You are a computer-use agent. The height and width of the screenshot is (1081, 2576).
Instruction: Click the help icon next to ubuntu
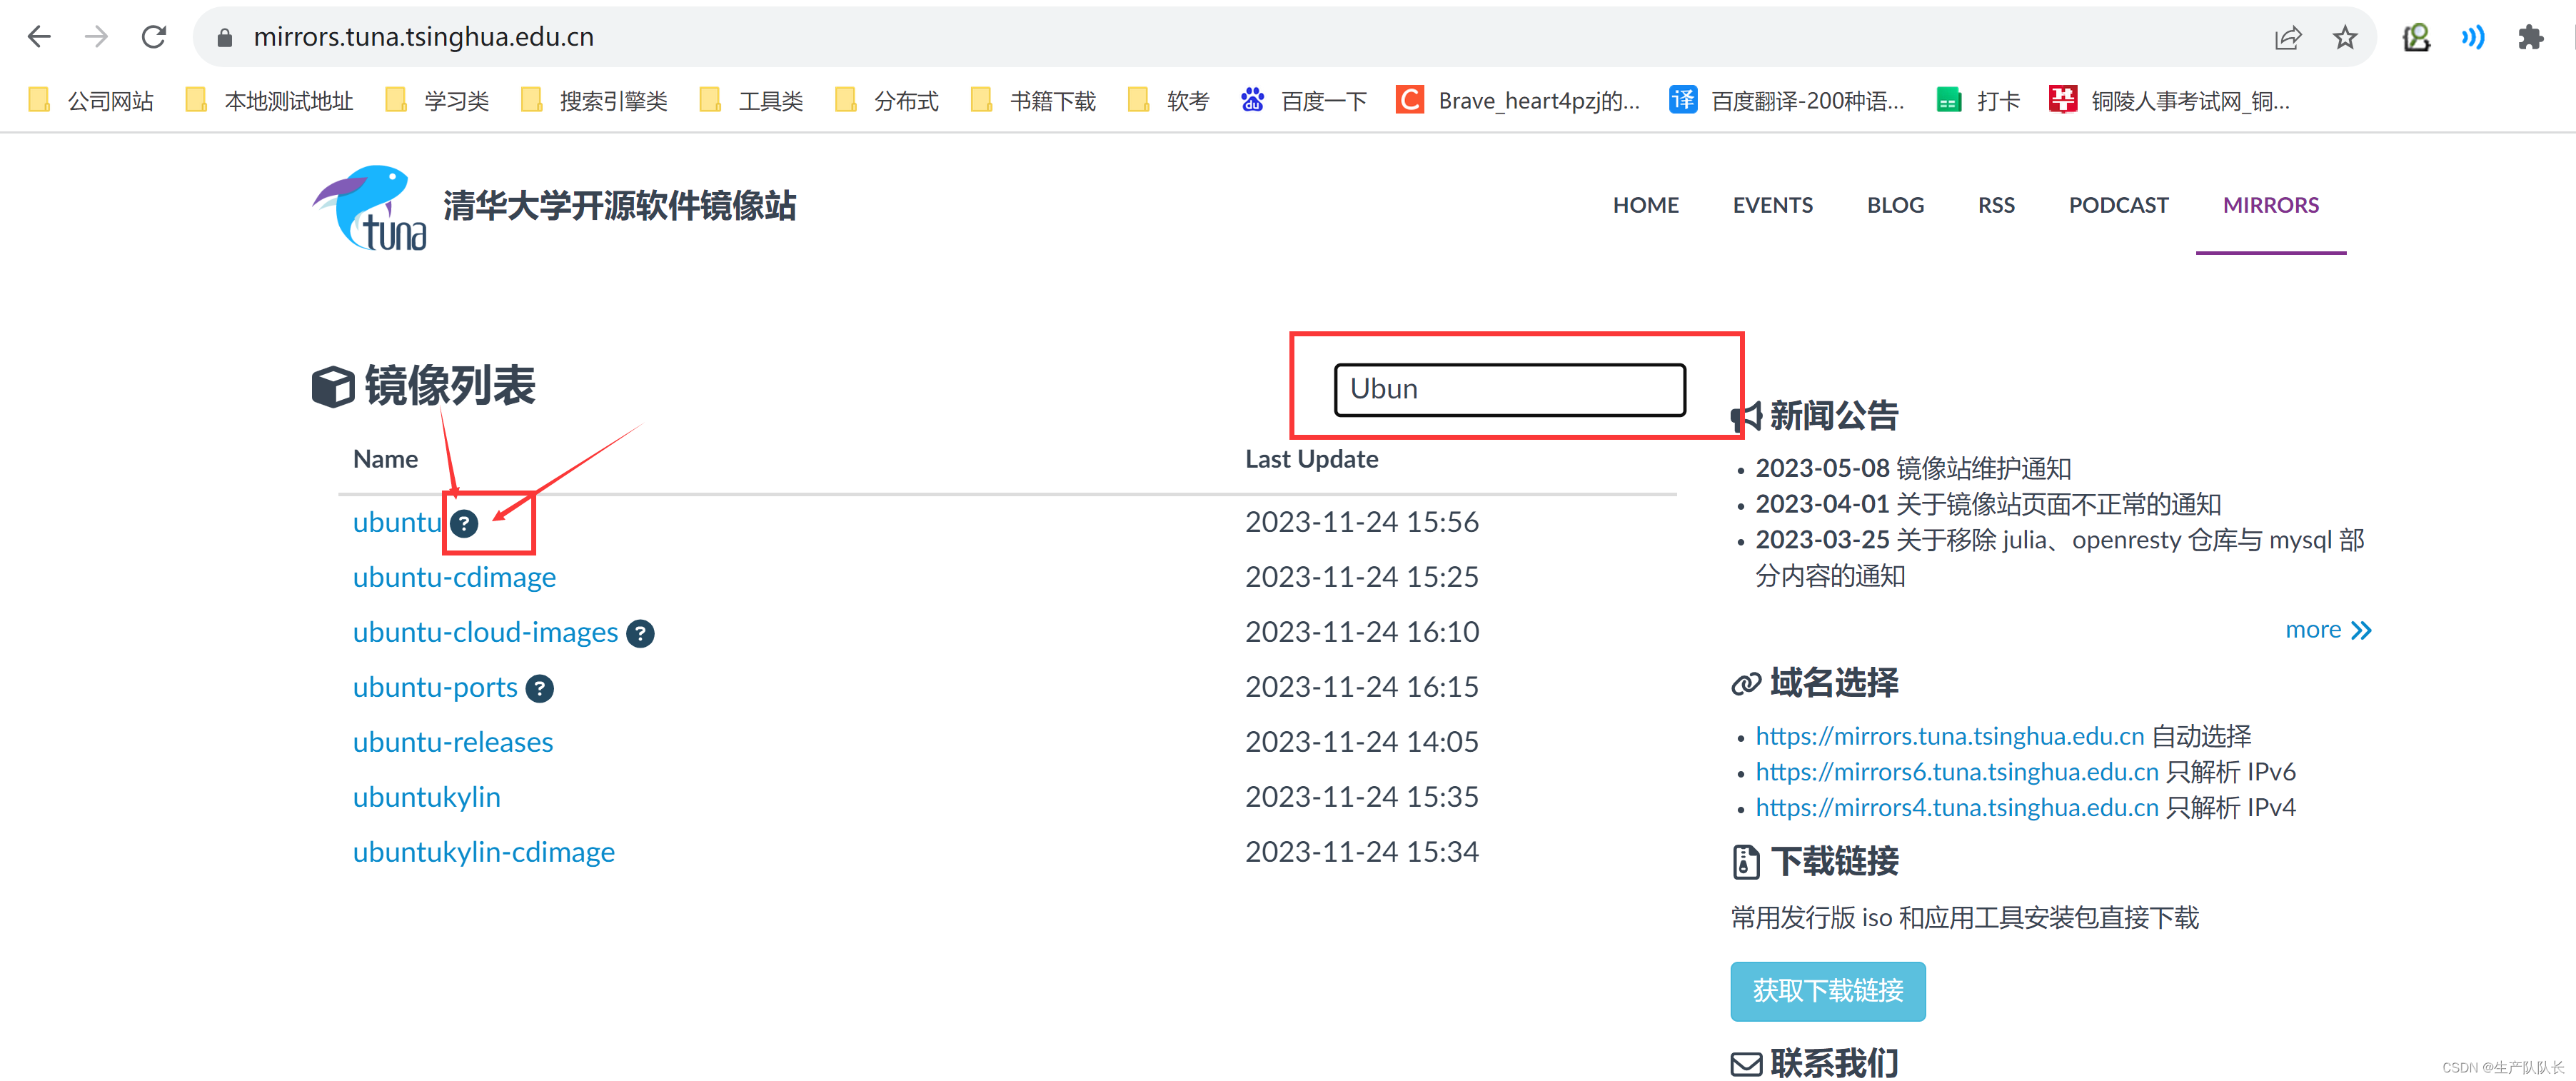click(x=464, y=523)
